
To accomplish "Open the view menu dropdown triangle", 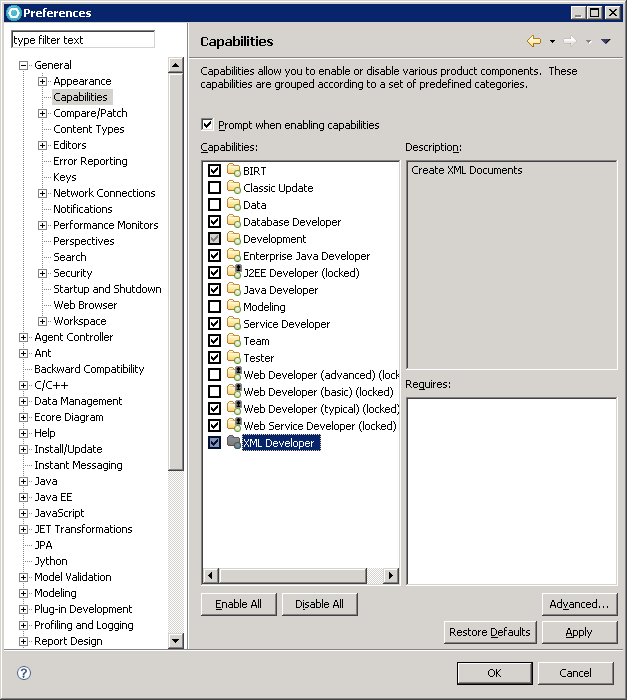I will point(605,41).
